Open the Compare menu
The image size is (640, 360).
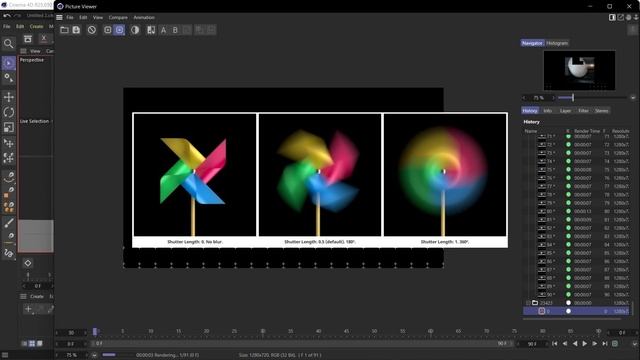[x=118, y=18]
